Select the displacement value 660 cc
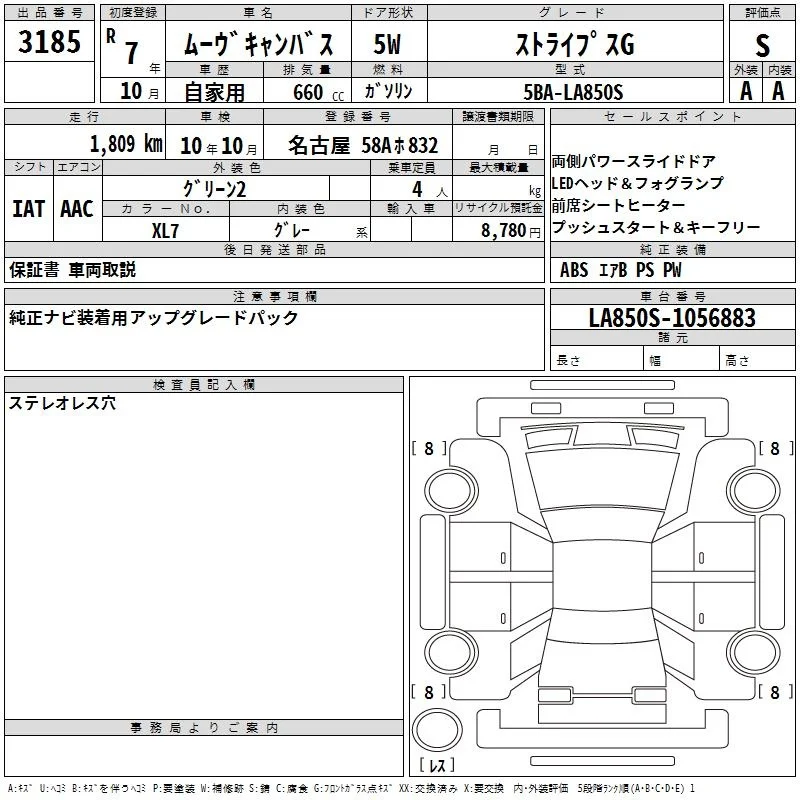 pos(318,92)
